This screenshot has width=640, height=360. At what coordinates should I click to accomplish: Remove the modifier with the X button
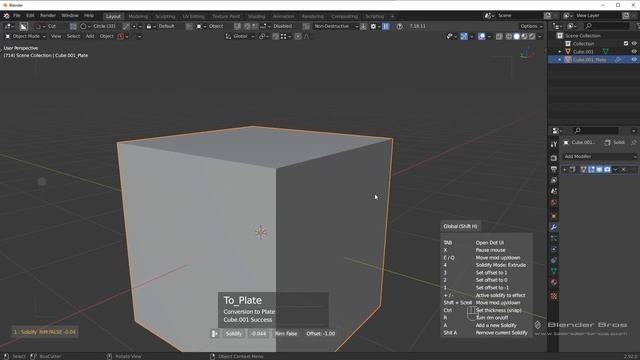[624, 169]
